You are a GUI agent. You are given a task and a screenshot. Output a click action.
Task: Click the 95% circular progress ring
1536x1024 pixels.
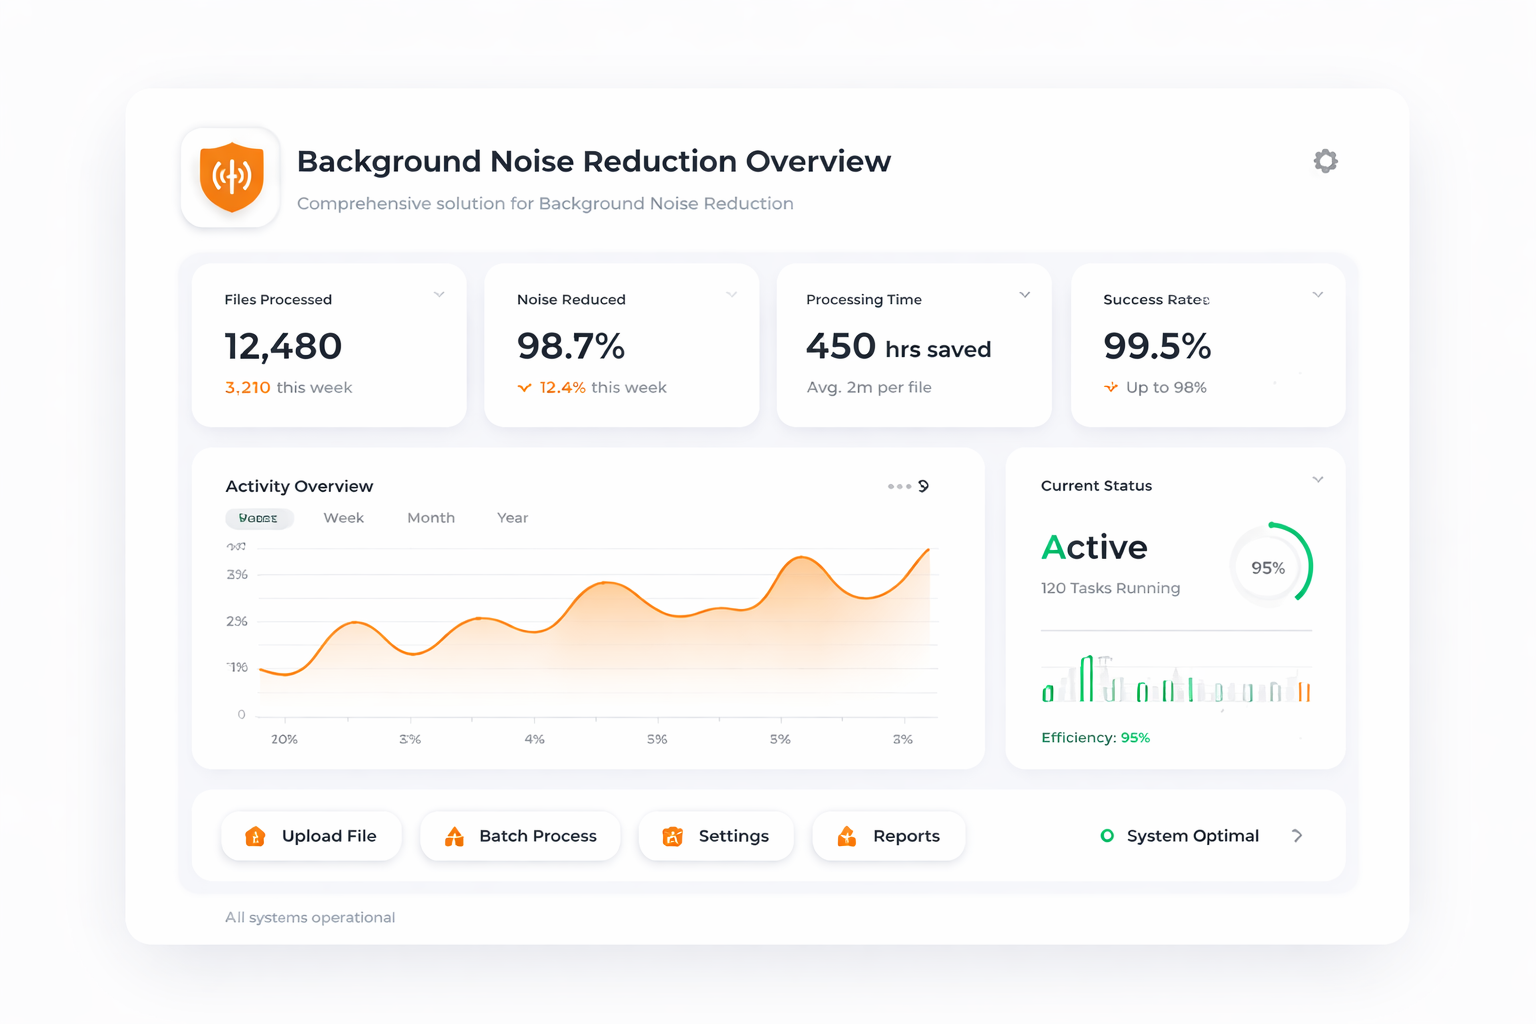[1268, 567]
